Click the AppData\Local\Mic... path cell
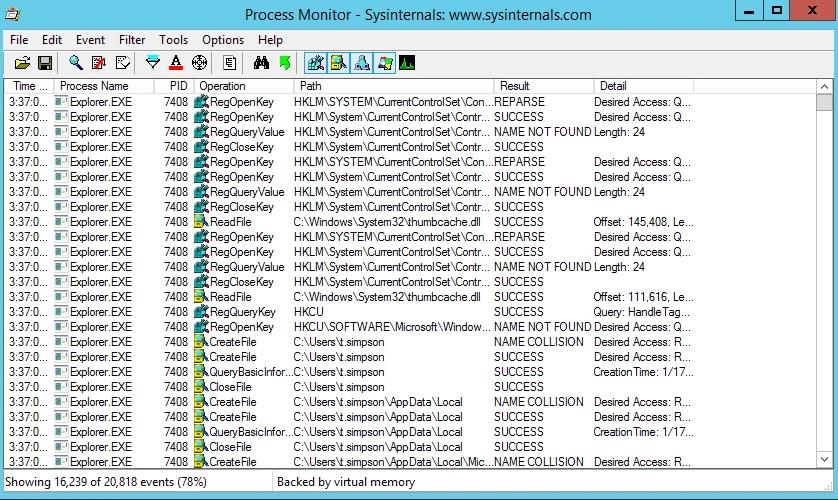838x500 pixels. coord(393,462)
